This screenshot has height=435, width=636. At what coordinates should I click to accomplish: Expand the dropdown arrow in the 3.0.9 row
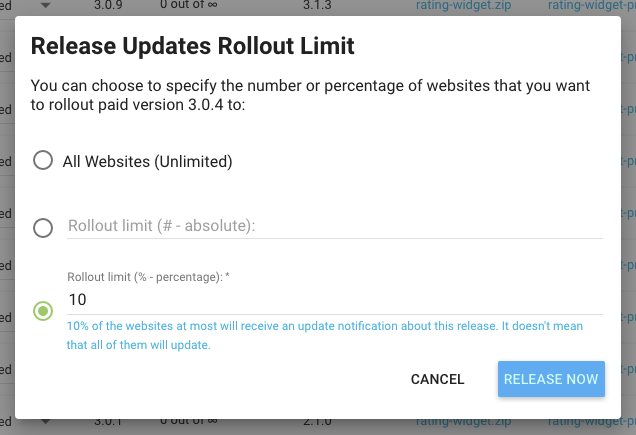[x=45, y=5]
